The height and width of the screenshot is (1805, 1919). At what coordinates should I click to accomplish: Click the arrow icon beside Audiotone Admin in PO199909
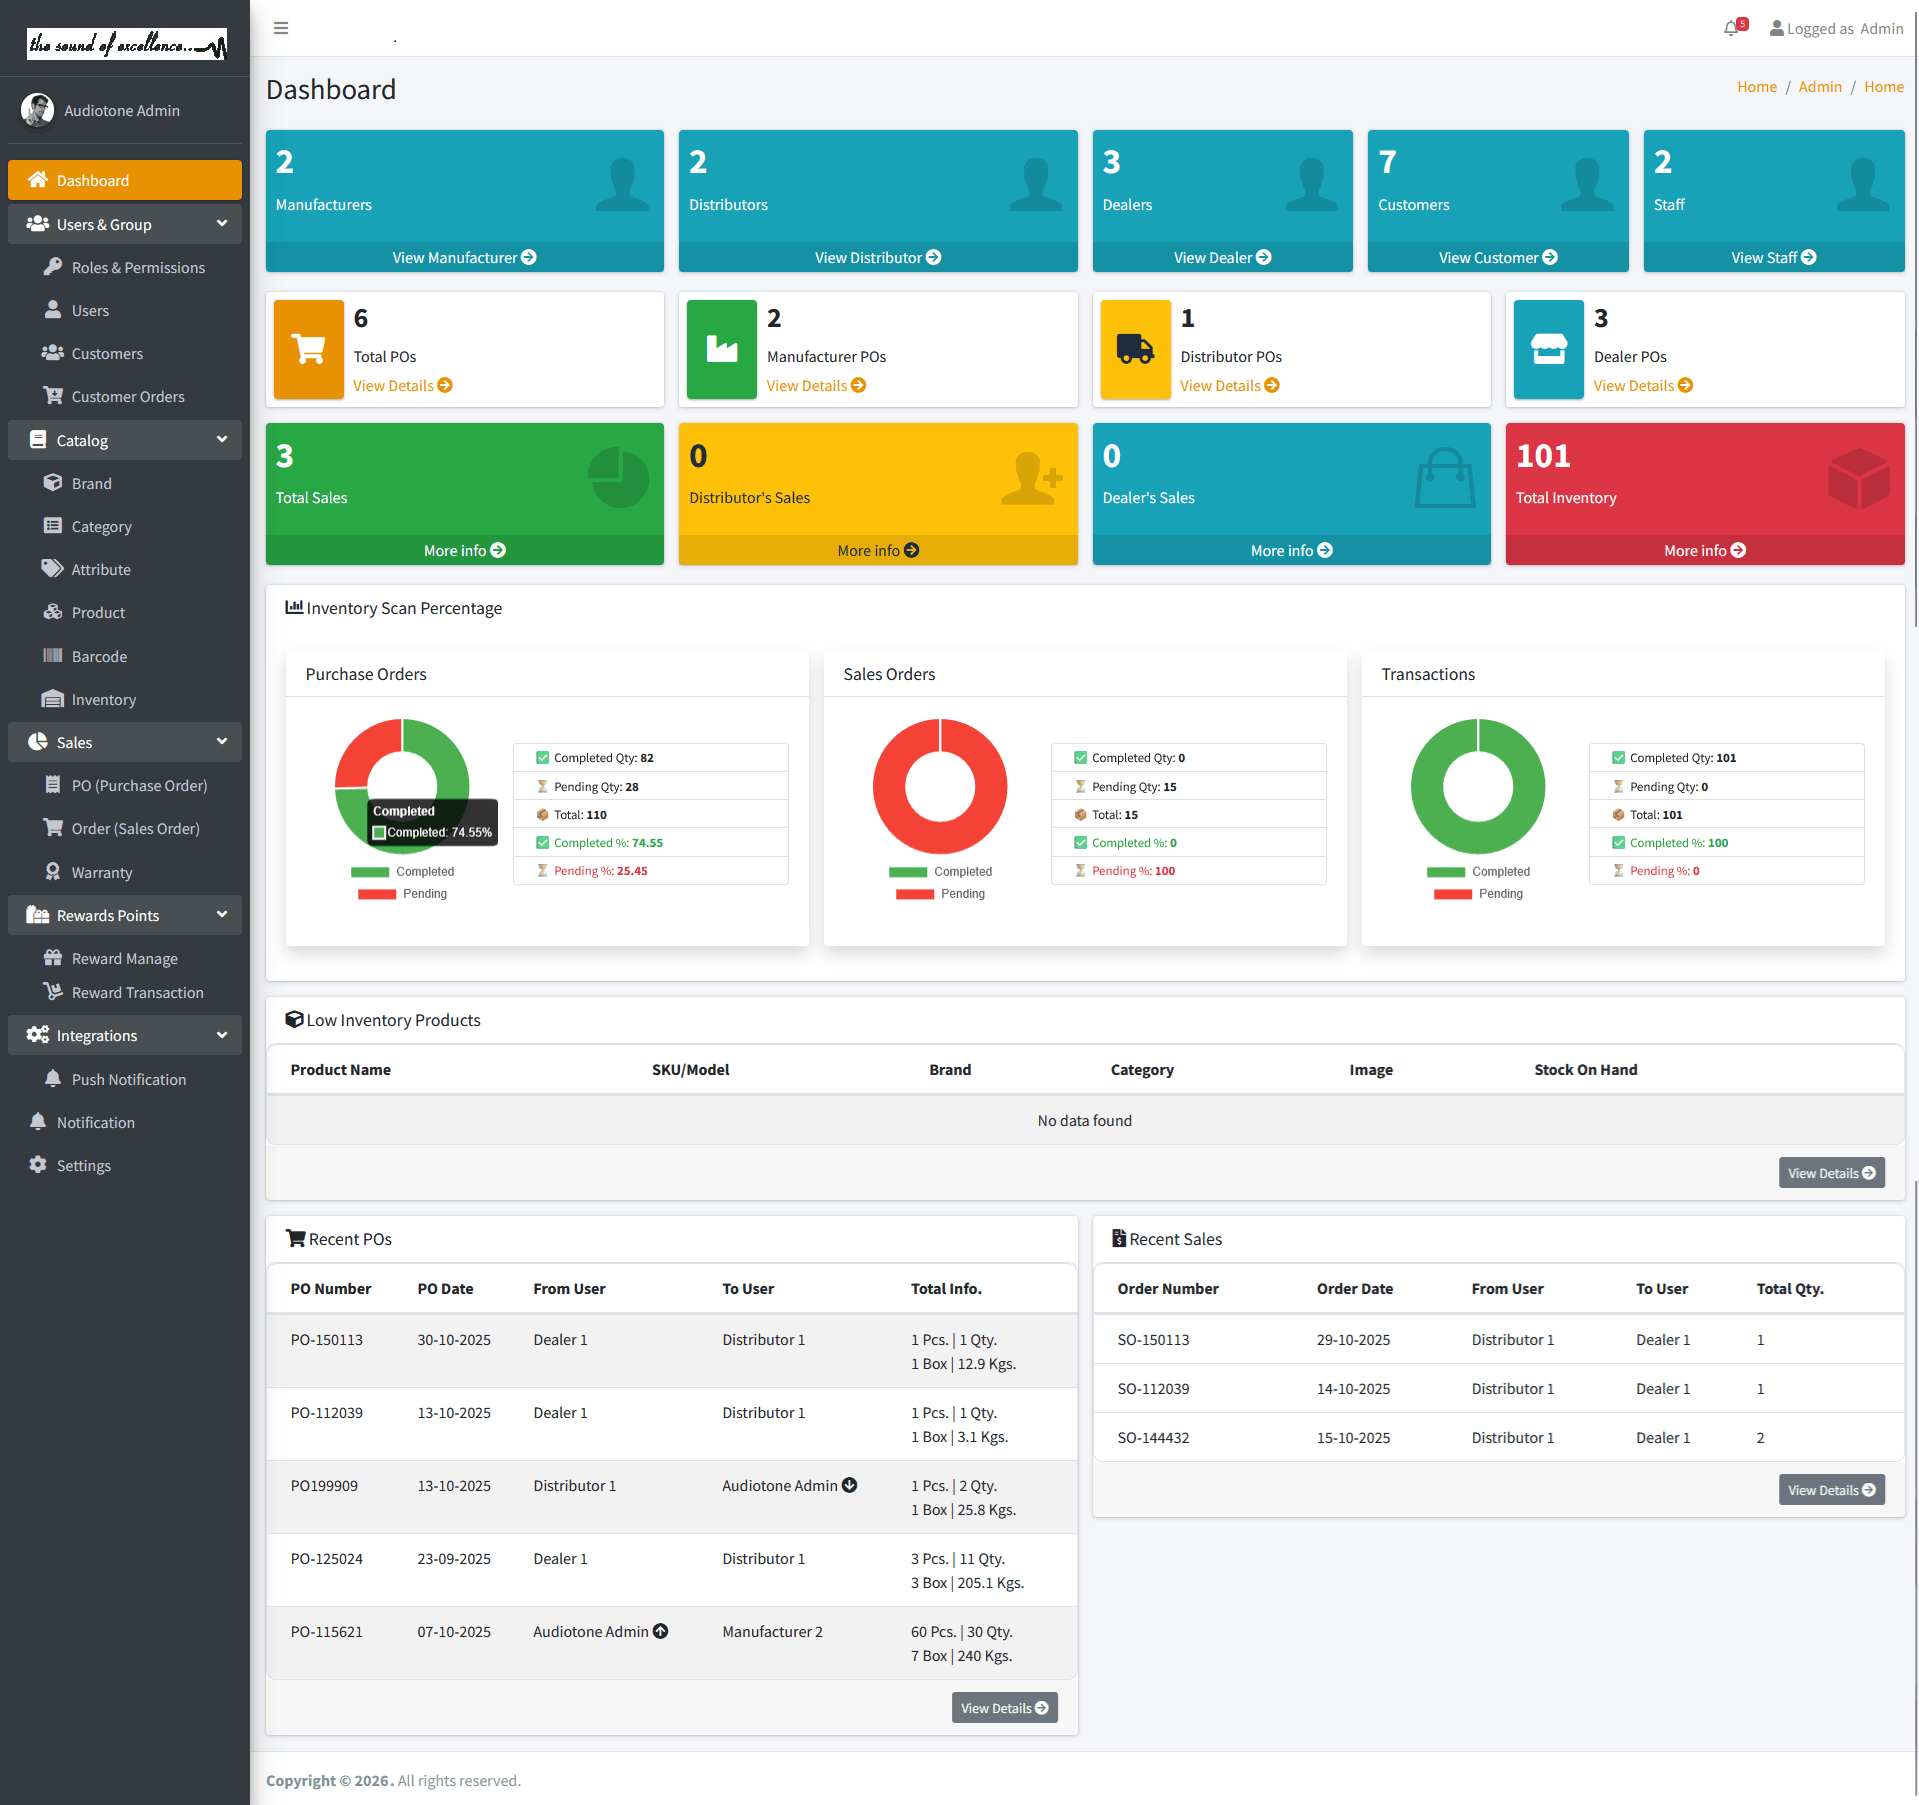850,1485
